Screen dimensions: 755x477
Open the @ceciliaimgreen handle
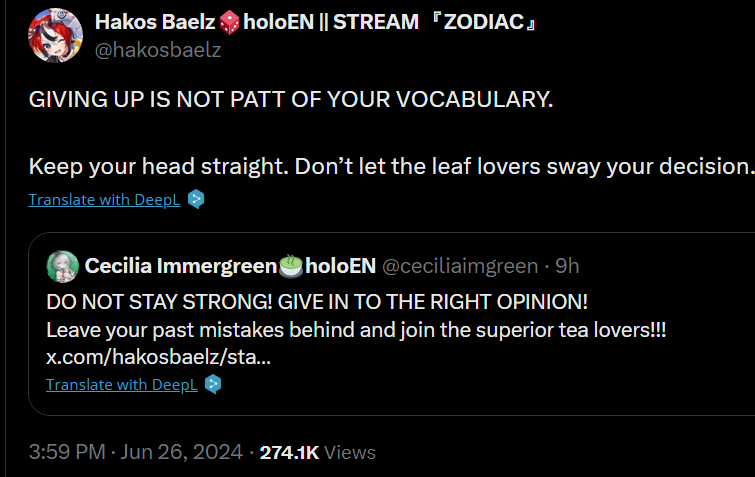click(460, 266)
